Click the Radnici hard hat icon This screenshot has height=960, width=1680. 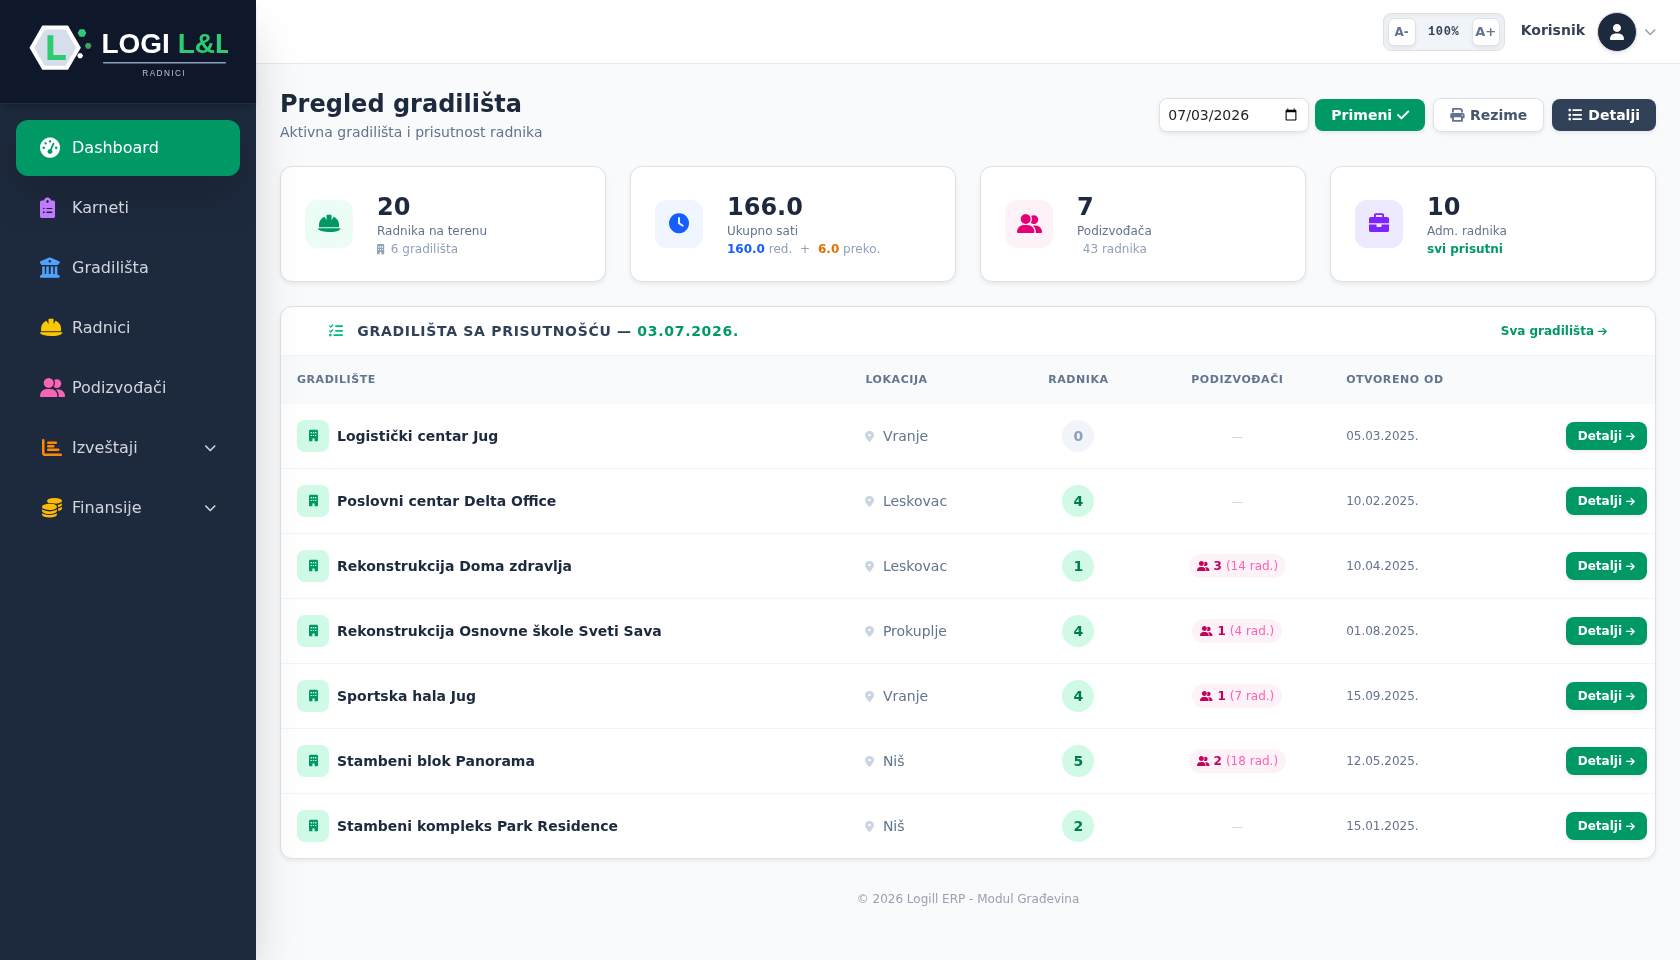[x=51, y=328]
